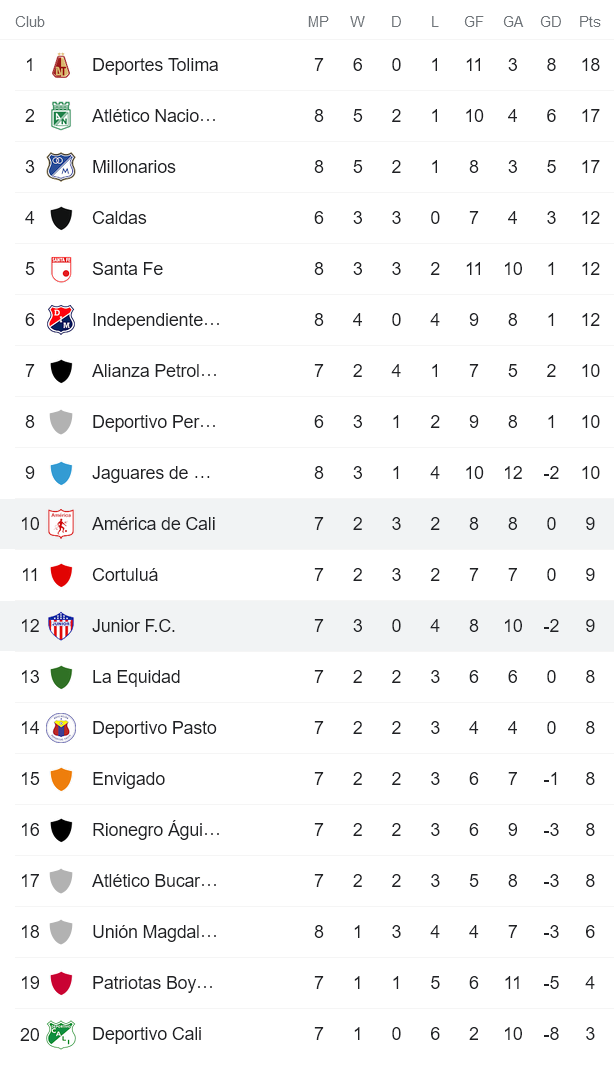The width and height of the screenshot is (614, 1070).
Task: Click the Deportes Tolima club crest
Action: [x=61, y=64]
